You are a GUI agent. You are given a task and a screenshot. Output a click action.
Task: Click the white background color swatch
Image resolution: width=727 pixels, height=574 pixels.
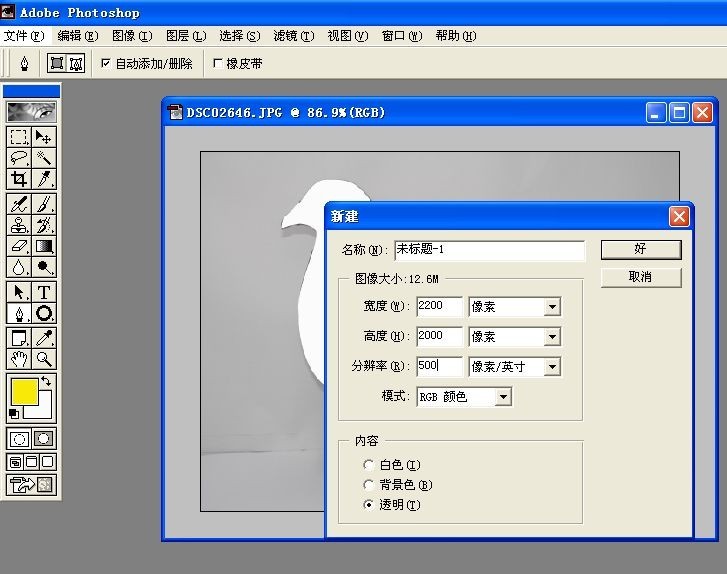43,410
